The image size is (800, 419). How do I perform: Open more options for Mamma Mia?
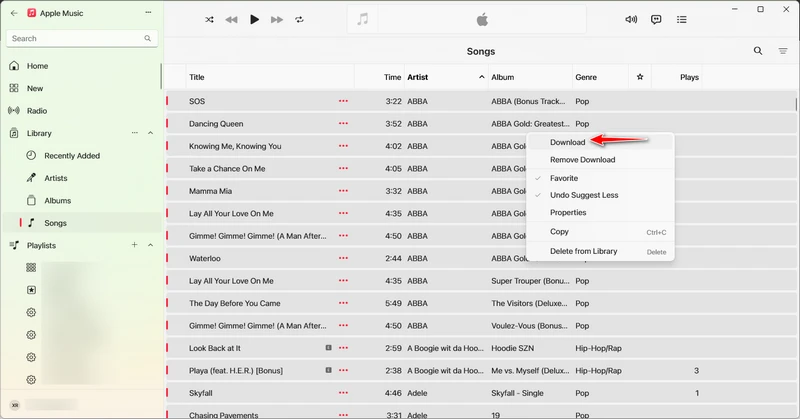click(x=343, y=191)
